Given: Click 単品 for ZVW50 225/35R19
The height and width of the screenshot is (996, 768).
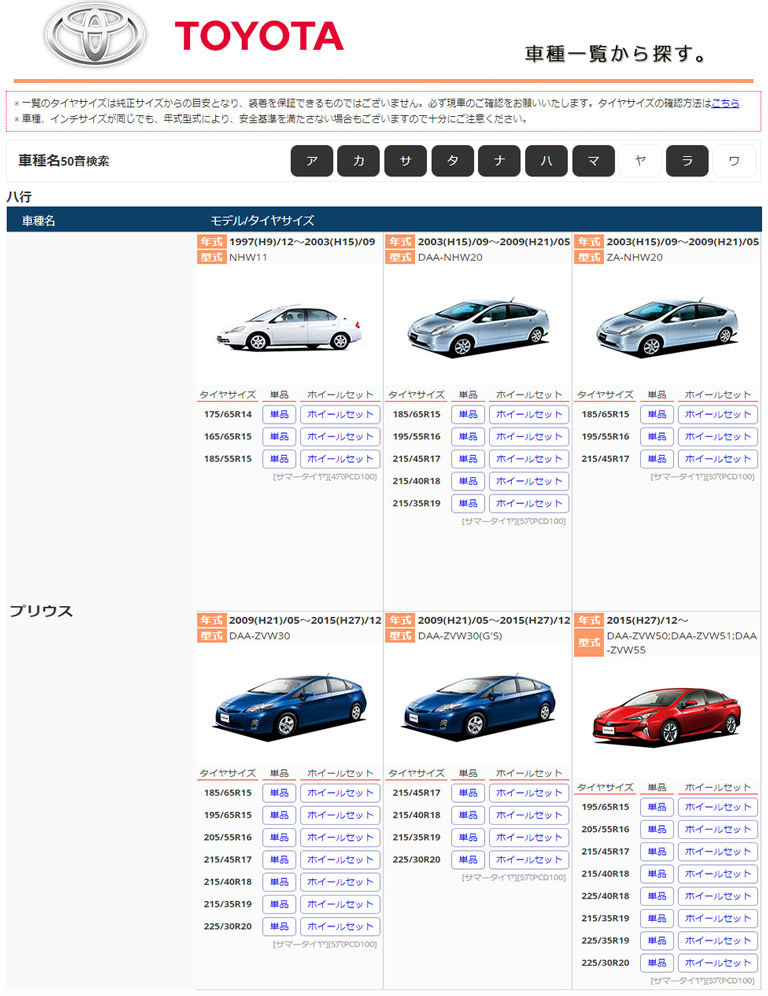Looking at the screenshot, I should [657, 940].
